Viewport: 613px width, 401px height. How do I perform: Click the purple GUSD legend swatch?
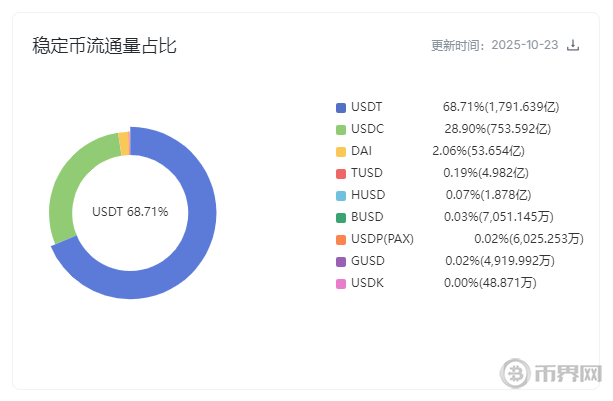tap(341, 261)
